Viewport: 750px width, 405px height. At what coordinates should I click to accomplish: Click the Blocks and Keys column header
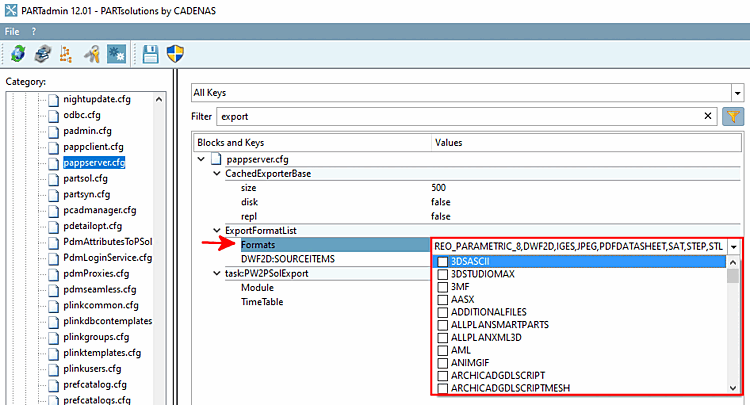312,142
